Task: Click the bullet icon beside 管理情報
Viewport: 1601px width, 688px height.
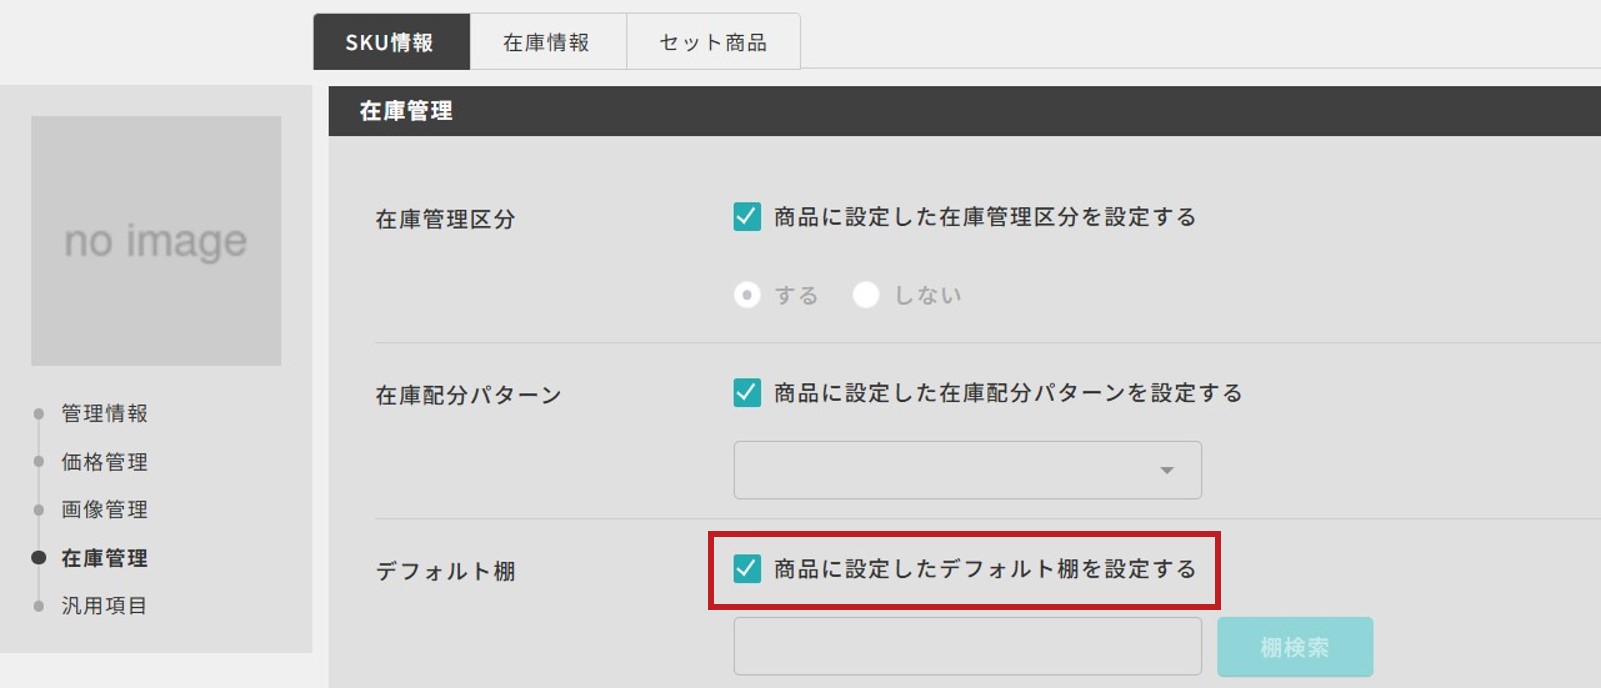Action: coord(39,413)
